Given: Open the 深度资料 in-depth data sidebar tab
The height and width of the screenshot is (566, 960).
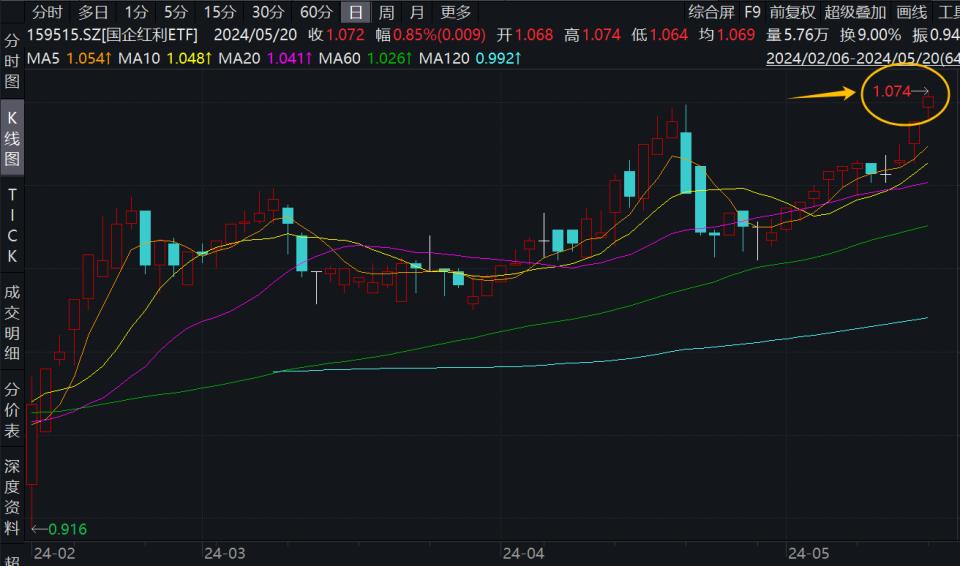Looking at the screenshot, I should point(12,497).
